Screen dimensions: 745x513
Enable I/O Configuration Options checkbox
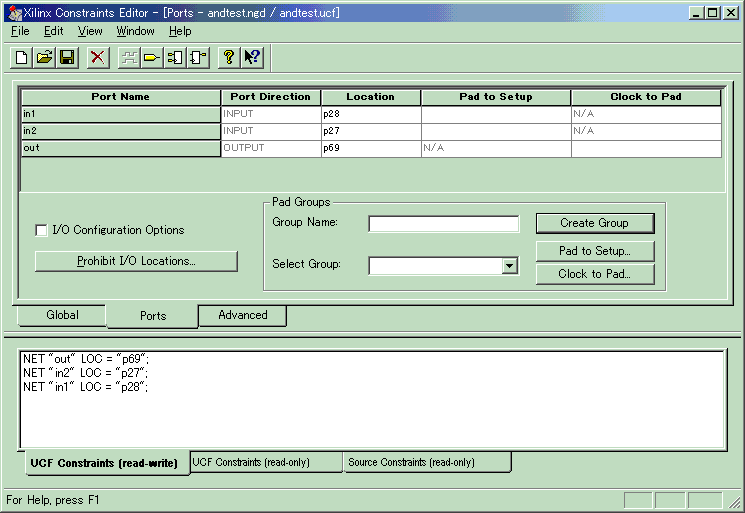[41, 230]
